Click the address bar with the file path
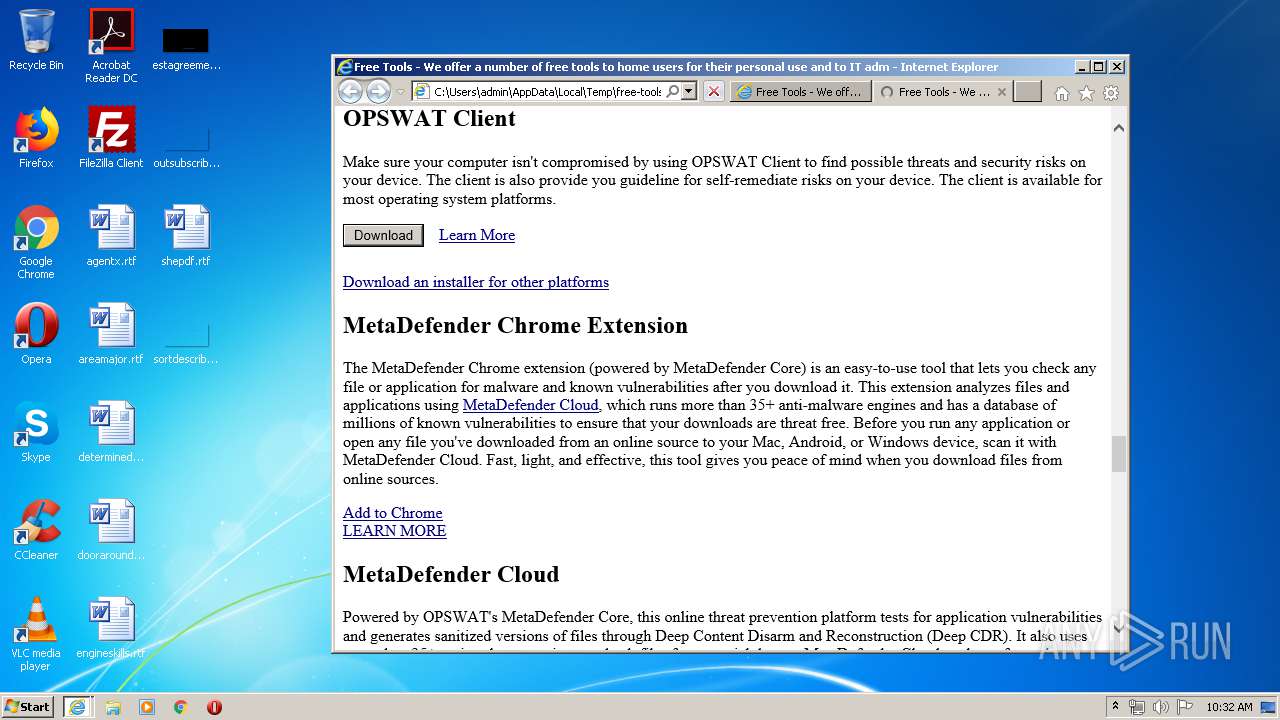 pyautogui.click(x=546, y=92)
